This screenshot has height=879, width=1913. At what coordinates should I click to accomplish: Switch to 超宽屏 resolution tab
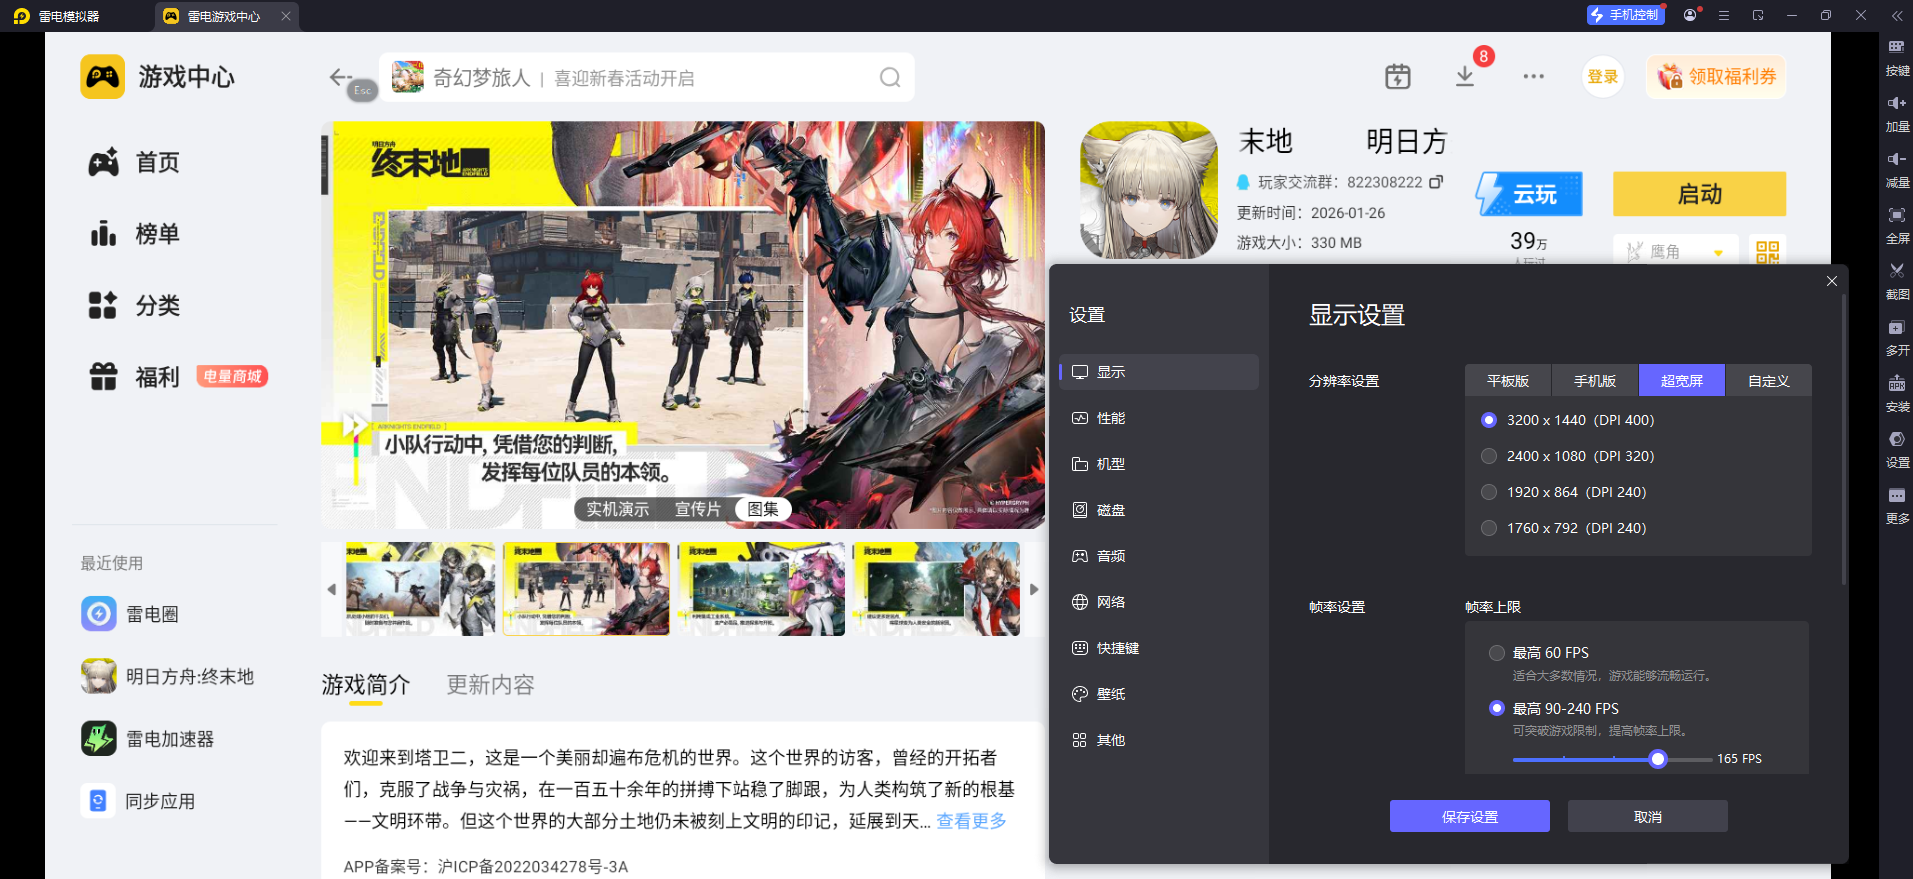pyautogui.click(x=1682, y=381)
